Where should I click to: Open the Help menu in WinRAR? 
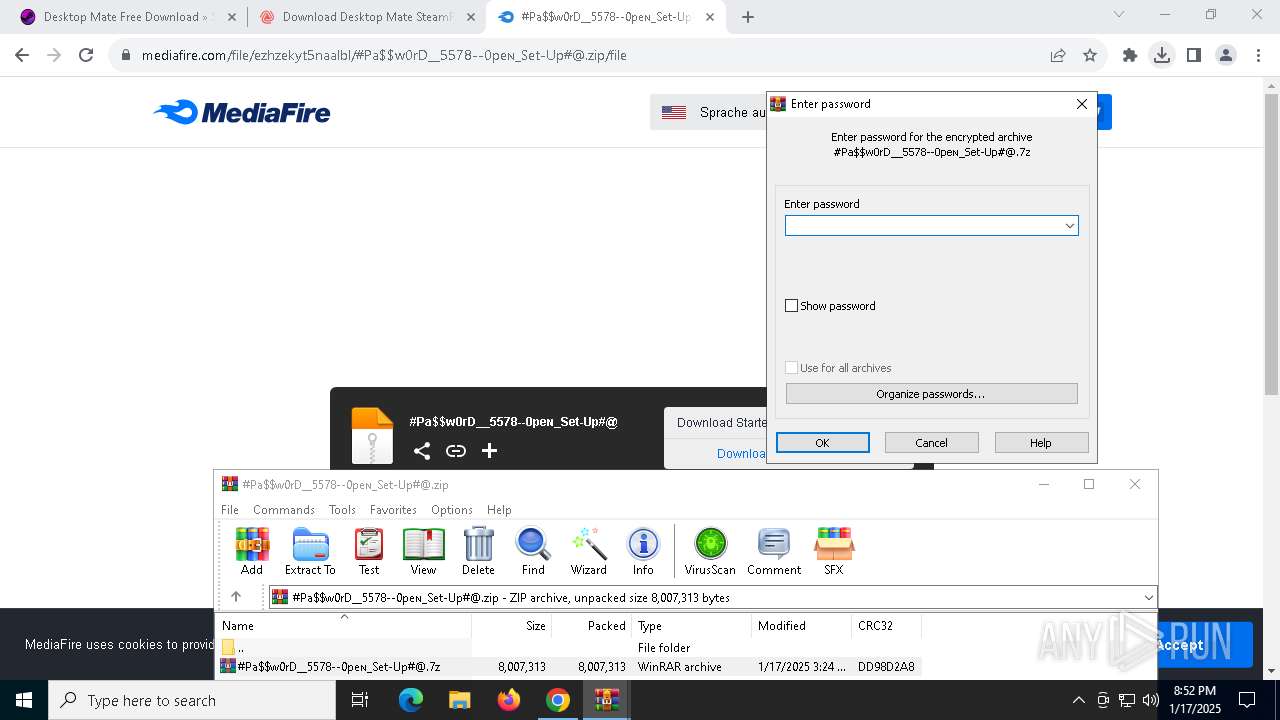point(499,509)
